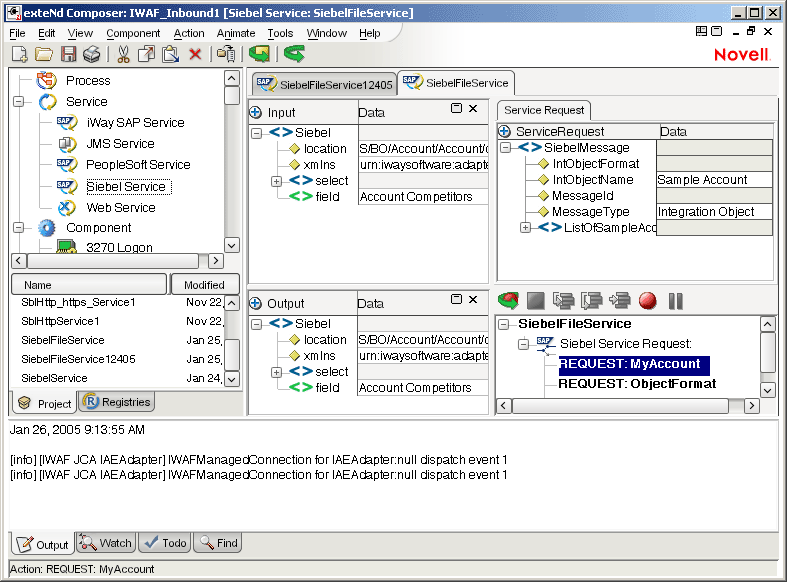Click the Save disk icon in toolbar

pyautogui.click(x=69, y=54)
